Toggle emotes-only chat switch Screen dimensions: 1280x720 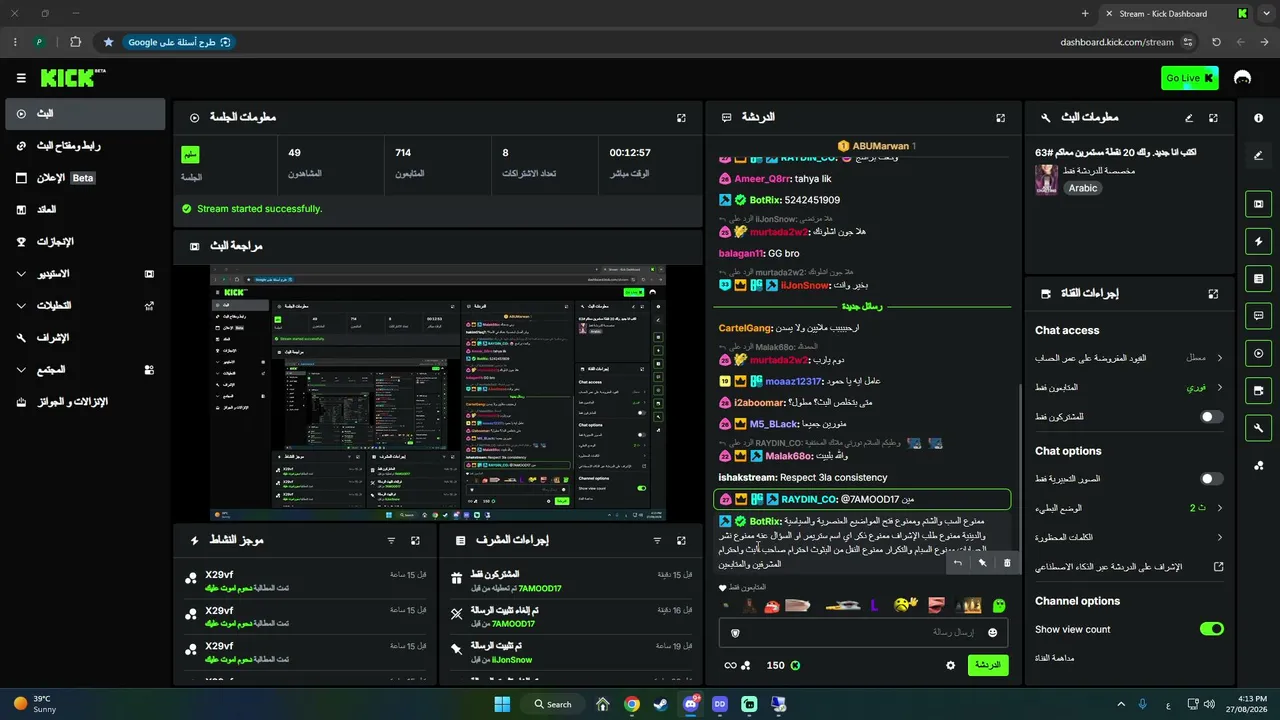pyautogui.click(x=1211, y=479)
